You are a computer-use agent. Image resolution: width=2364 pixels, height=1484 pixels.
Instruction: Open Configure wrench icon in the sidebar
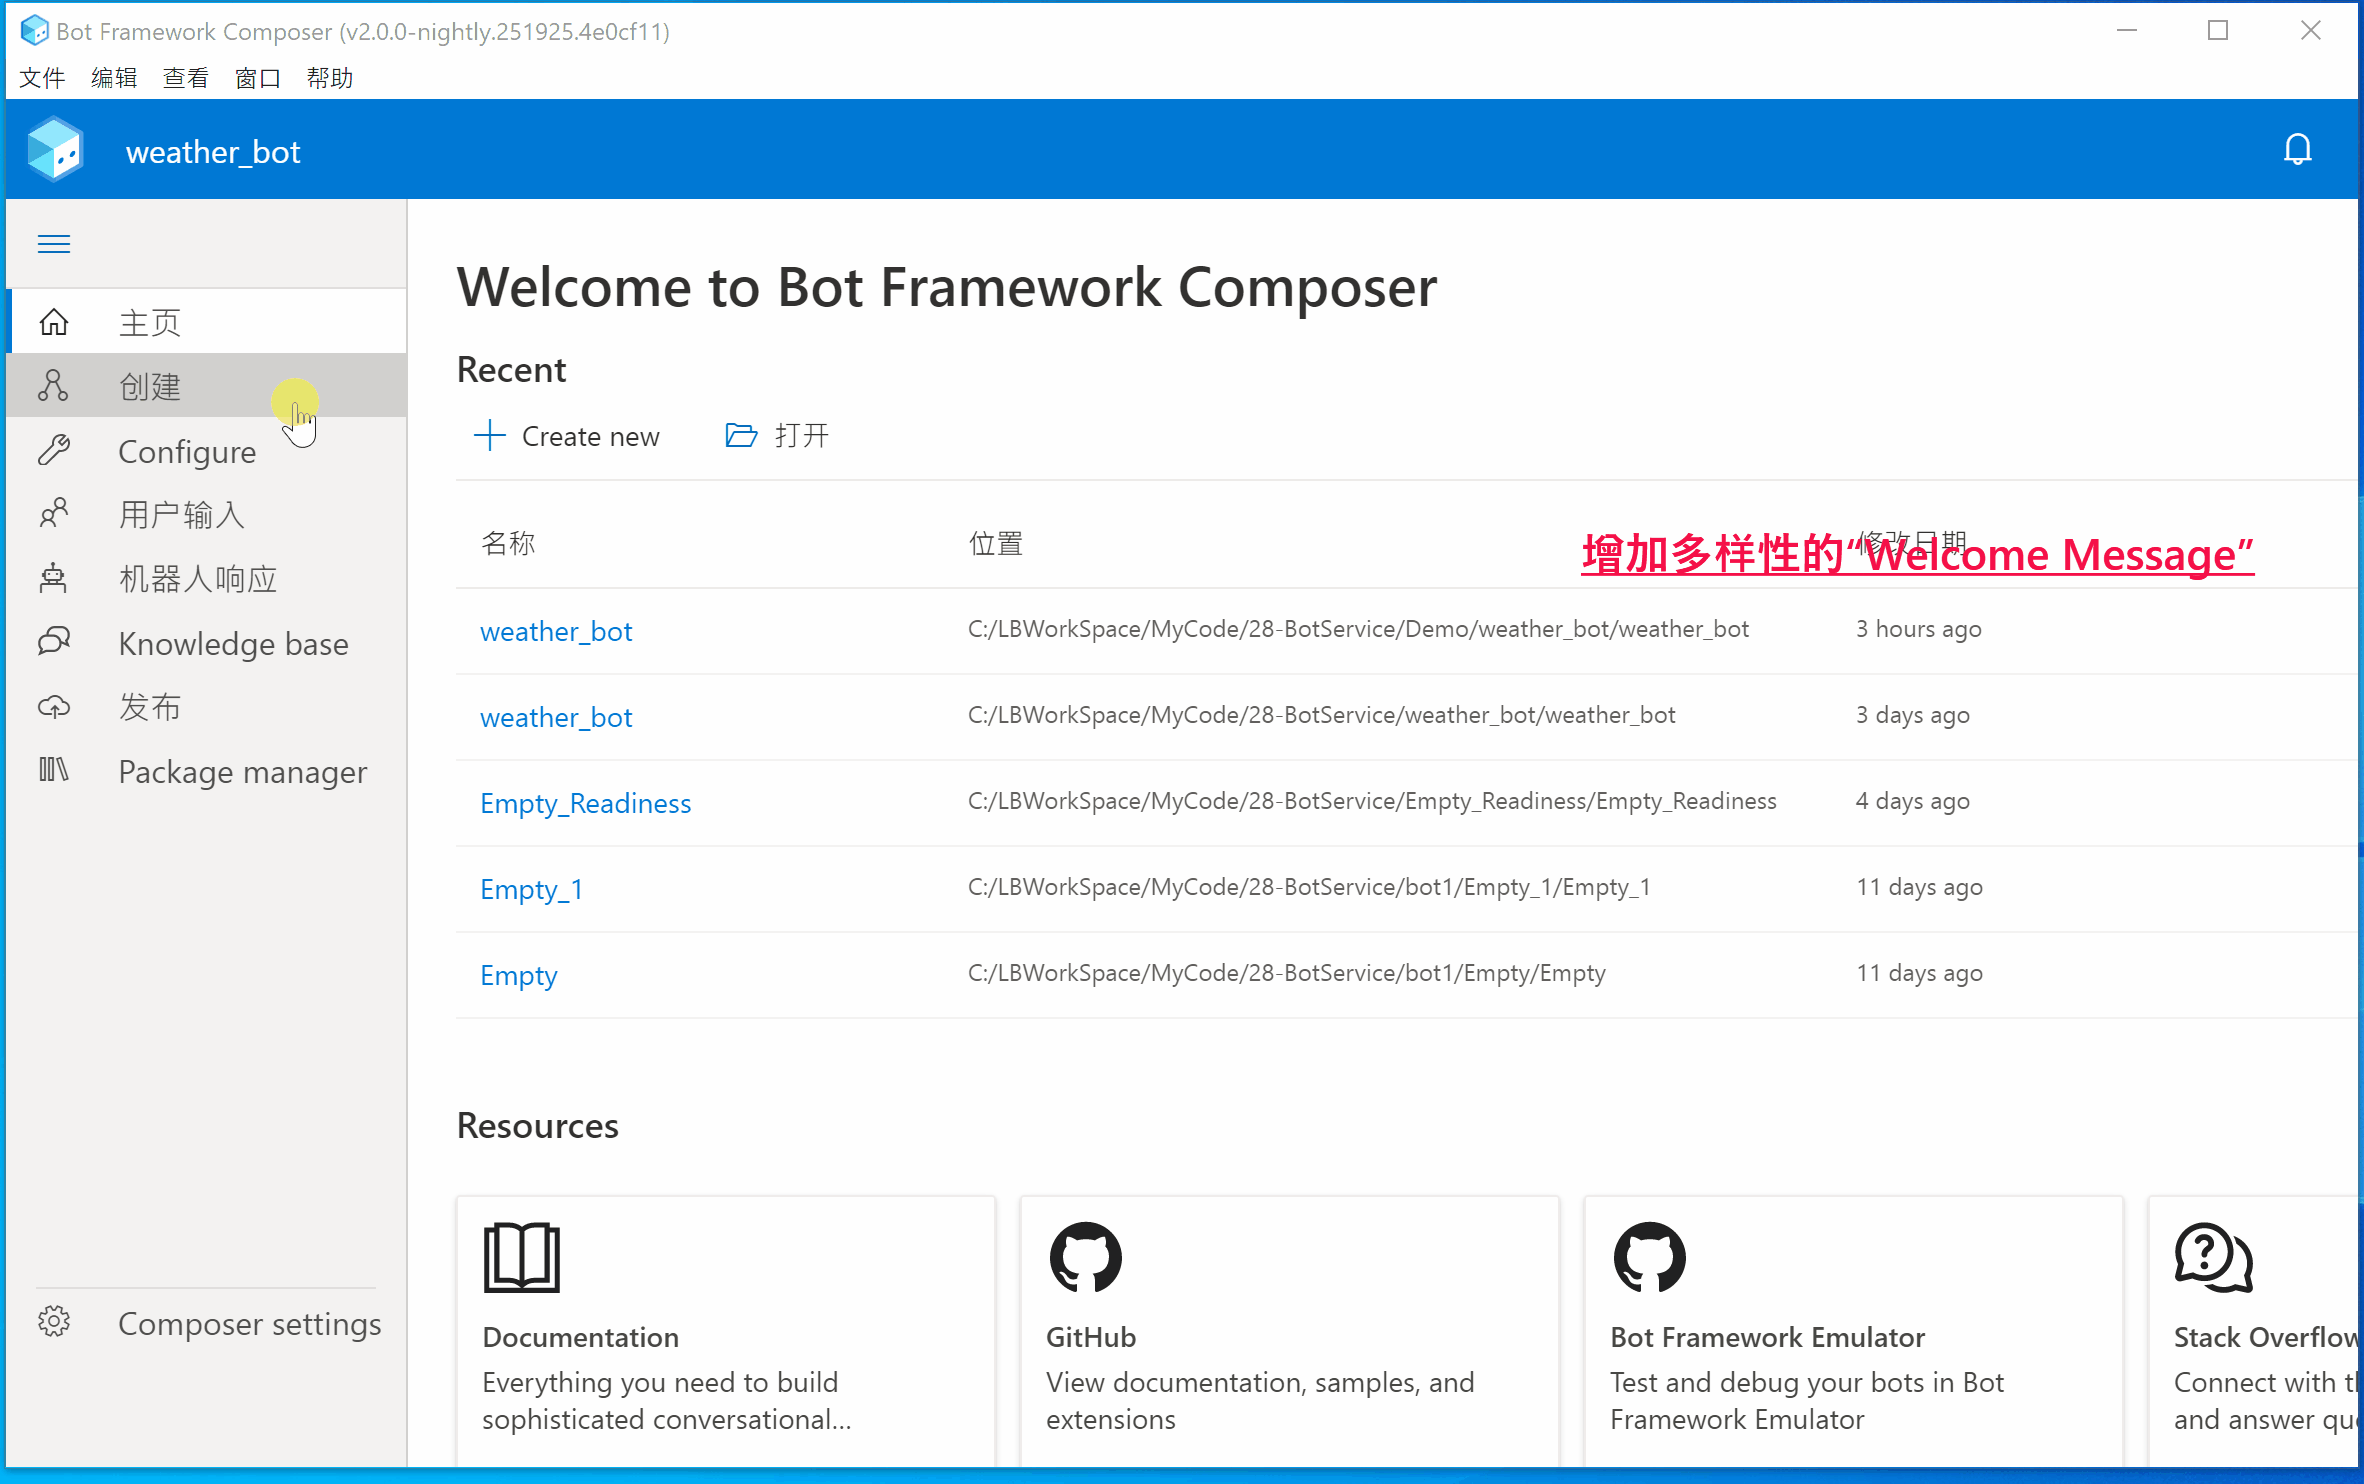(54, 451)
